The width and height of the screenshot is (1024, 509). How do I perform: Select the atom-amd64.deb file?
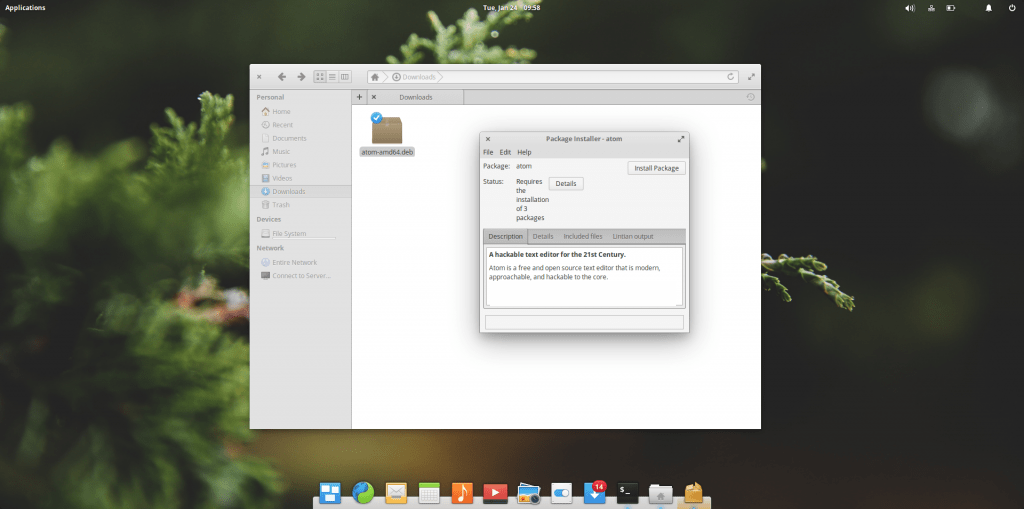[x=387, y=135]
